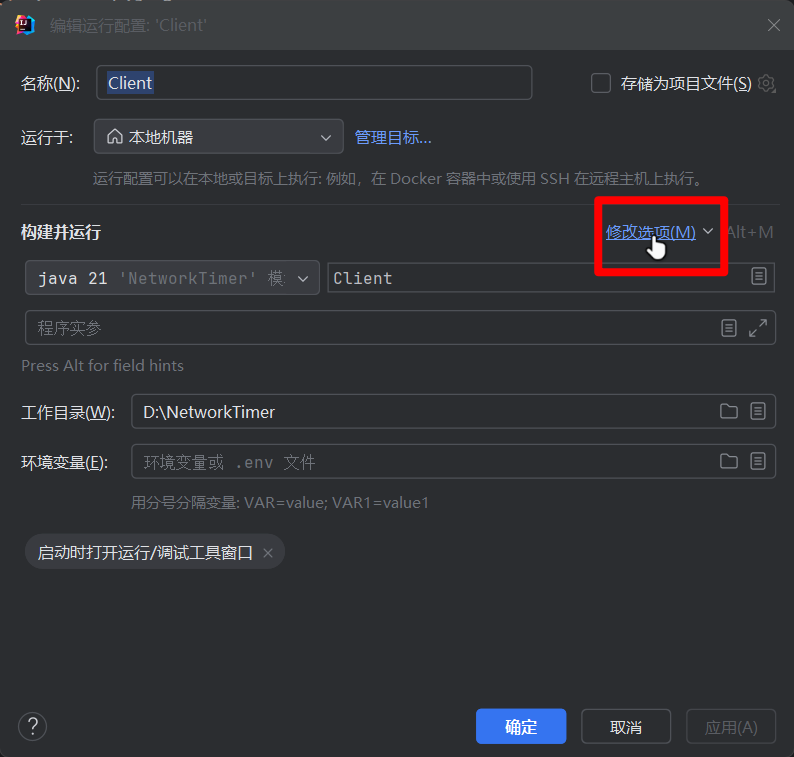
Task: Open the help question mark icon
Action: pyautogui.click(x=33, y=726)
